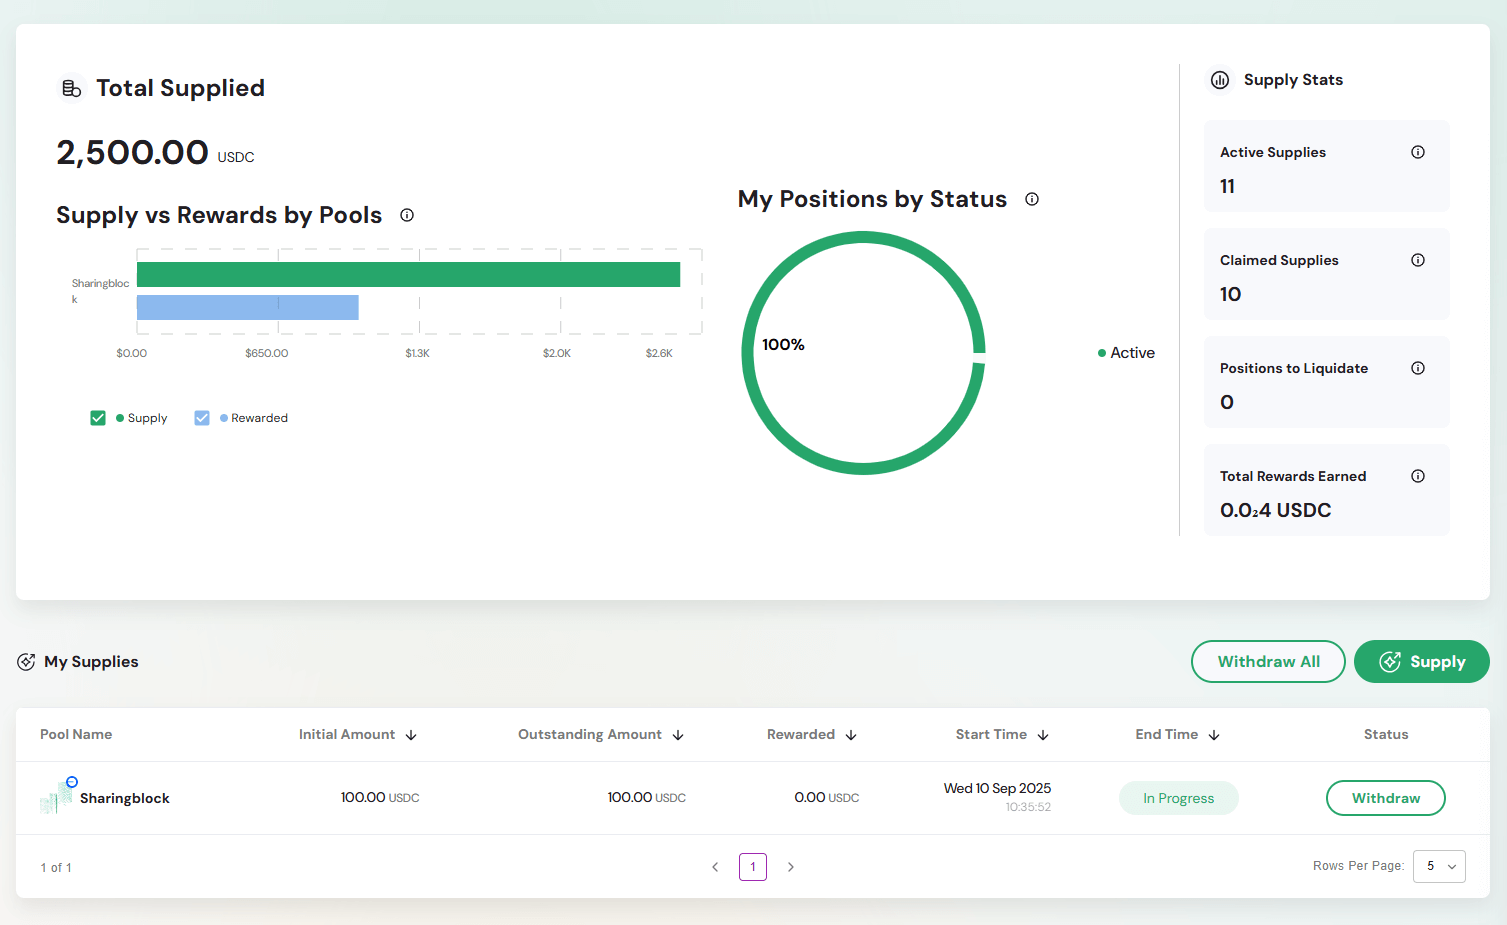The width and height of the screenshot is (1507, 925).
Task: Click info icon beside Claimed Supplies
Action: click(x=1417, y=260)
